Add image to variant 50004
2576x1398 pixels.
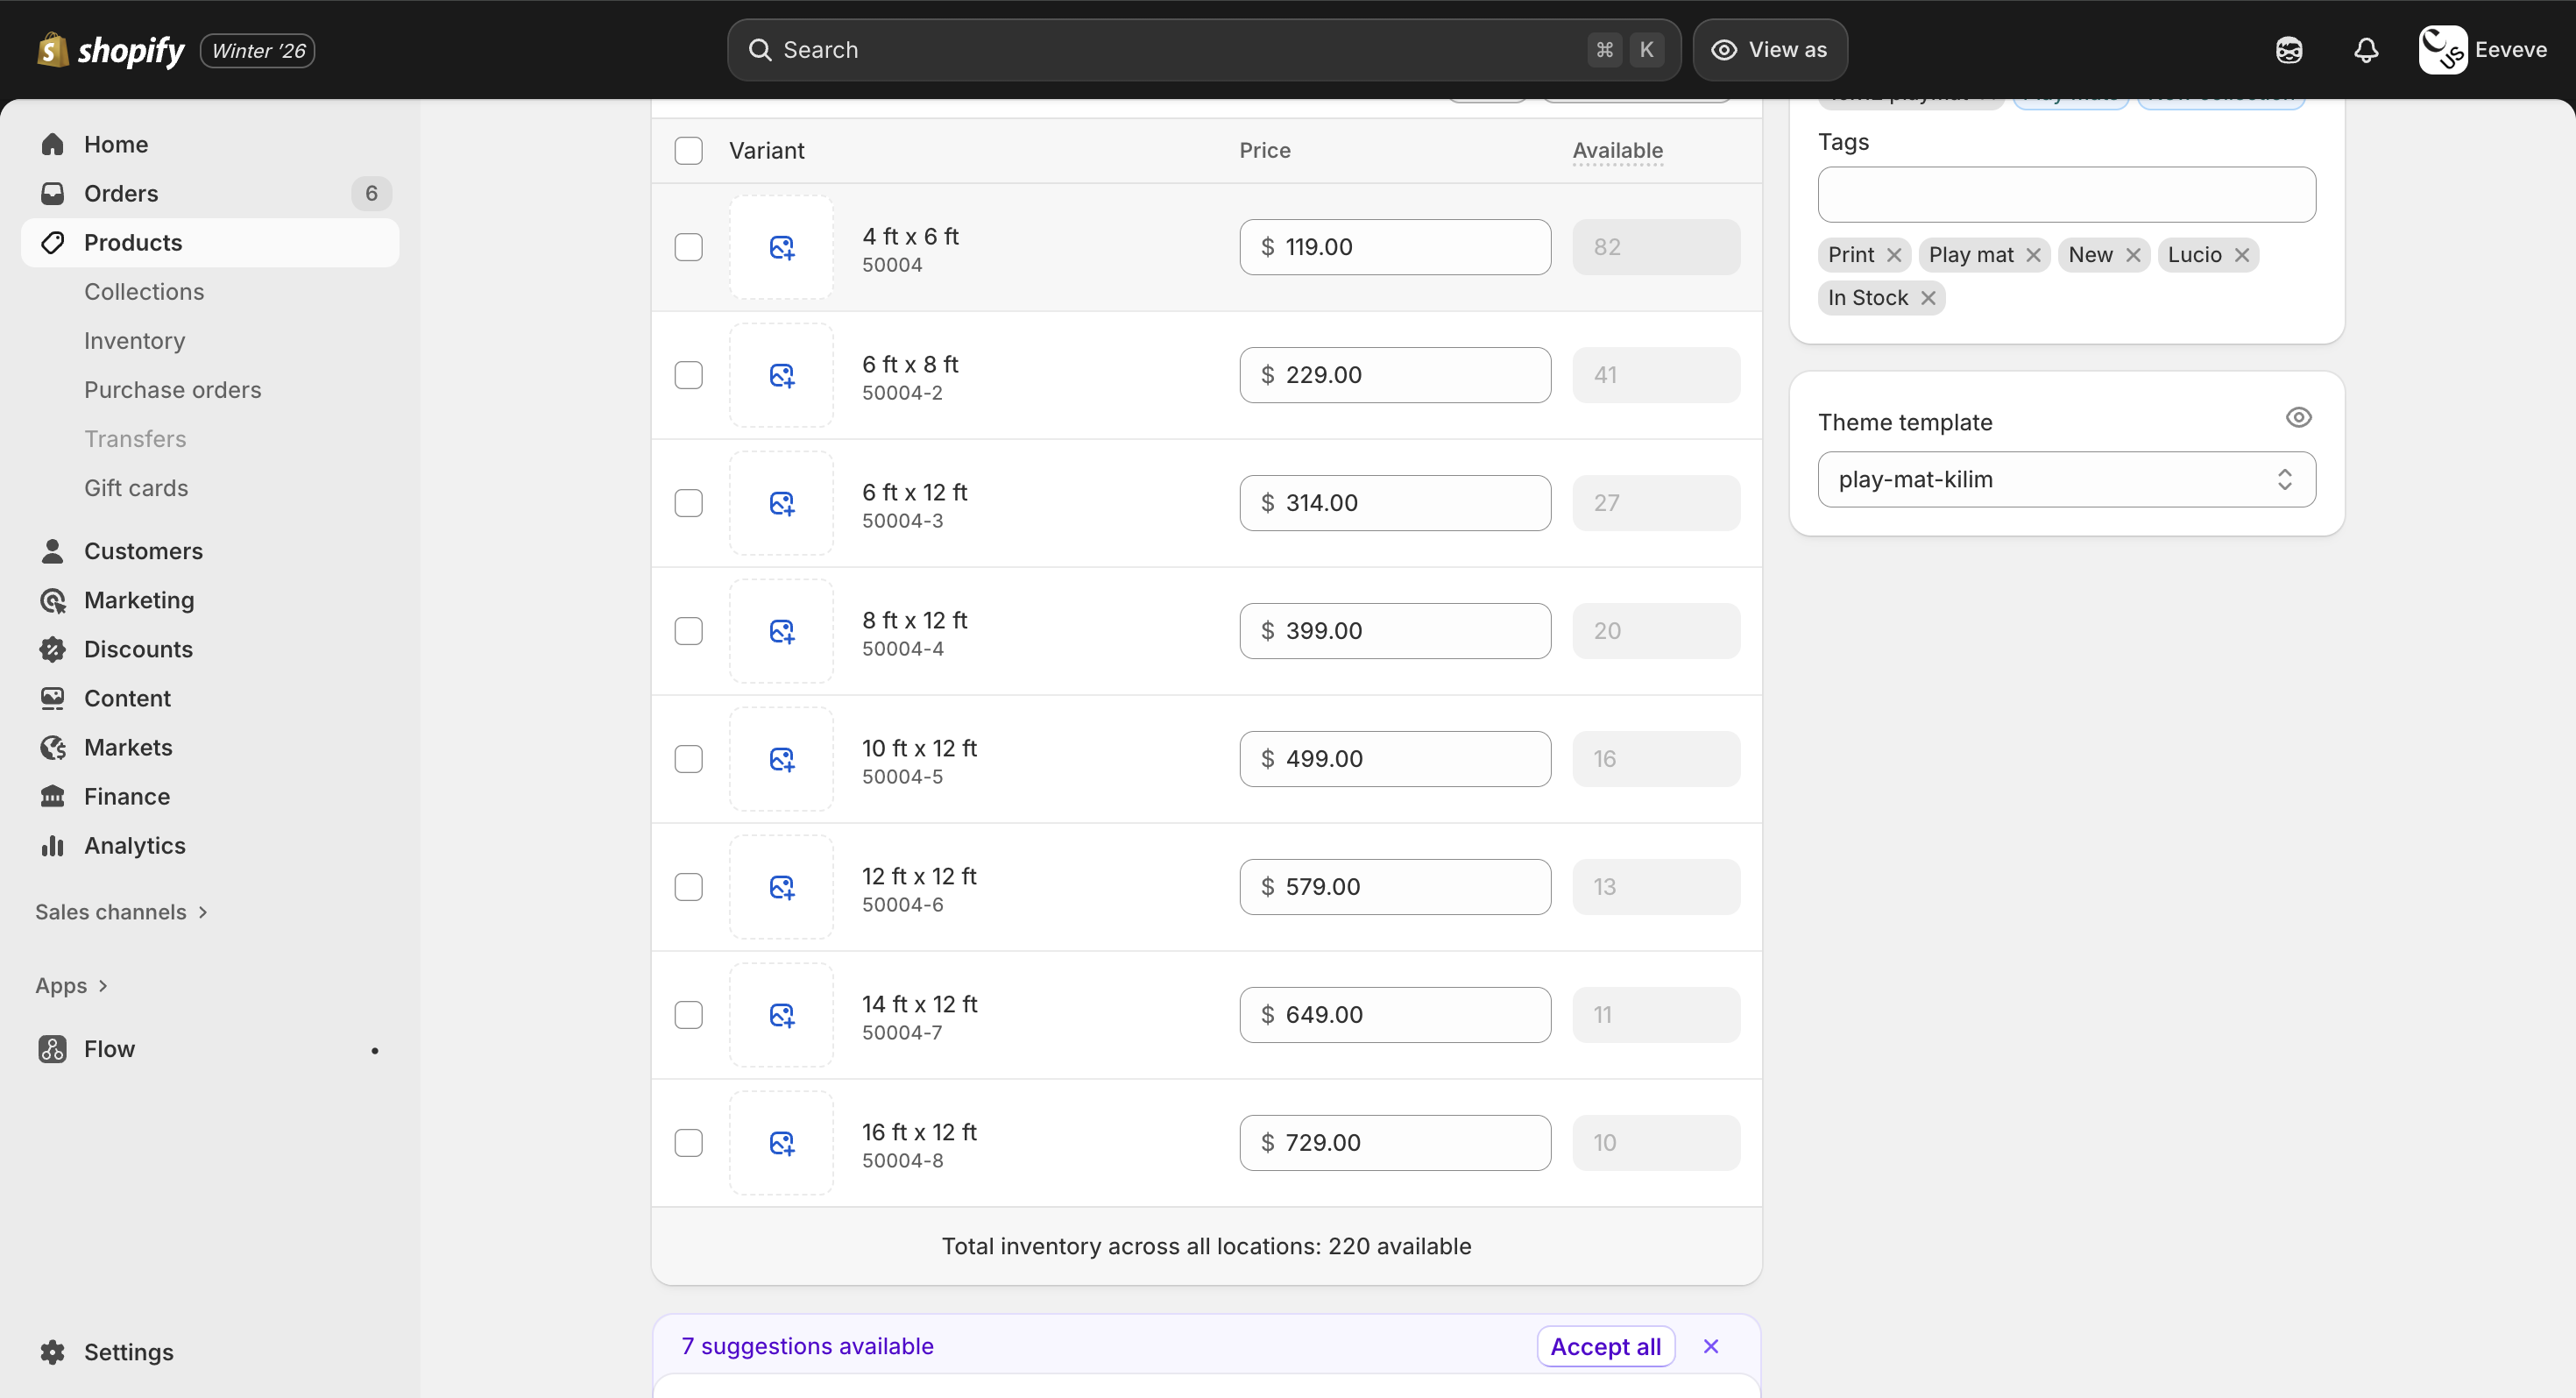pyautogui.click(x=782, y=247)
